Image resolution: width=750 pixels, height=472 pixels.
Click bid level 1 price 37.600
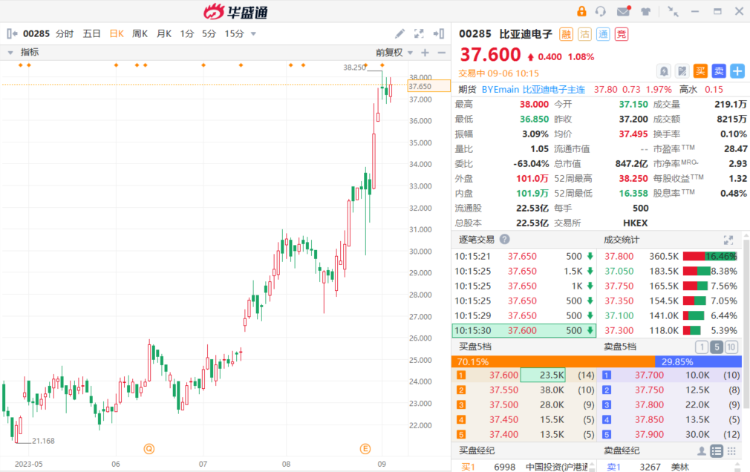tap(504, 375)
